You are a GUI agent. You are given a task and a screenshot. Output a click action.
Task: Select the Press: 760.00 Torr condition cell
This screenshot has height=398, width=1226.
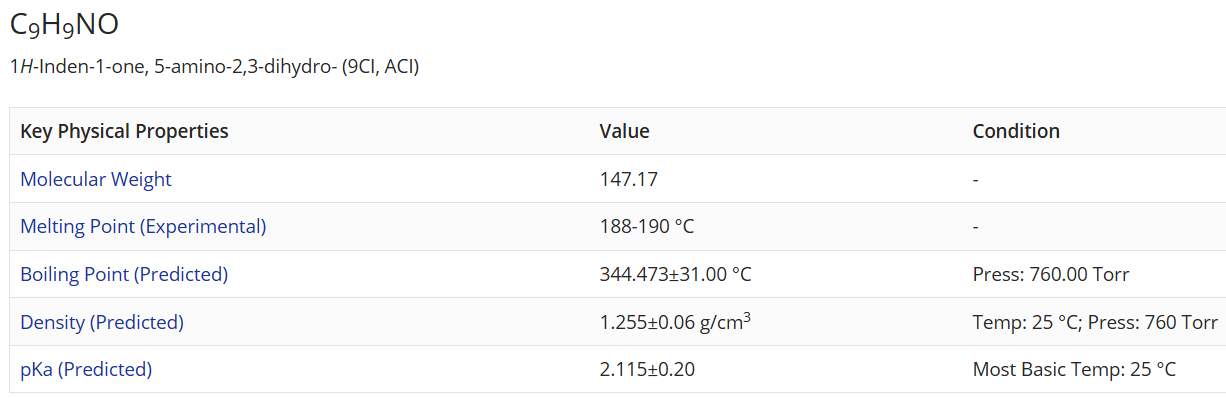pyautogui.click(x=1051, y=274)
